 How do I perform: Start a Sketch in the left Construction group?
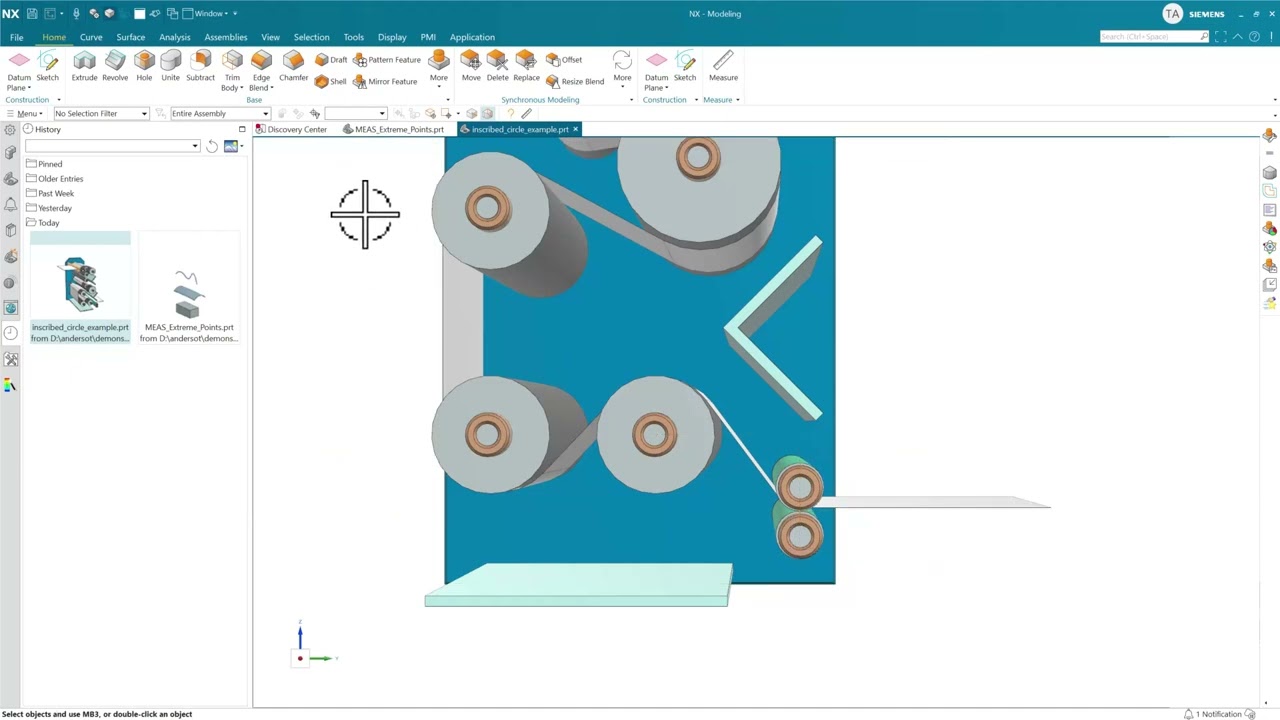tap(47, 67)
